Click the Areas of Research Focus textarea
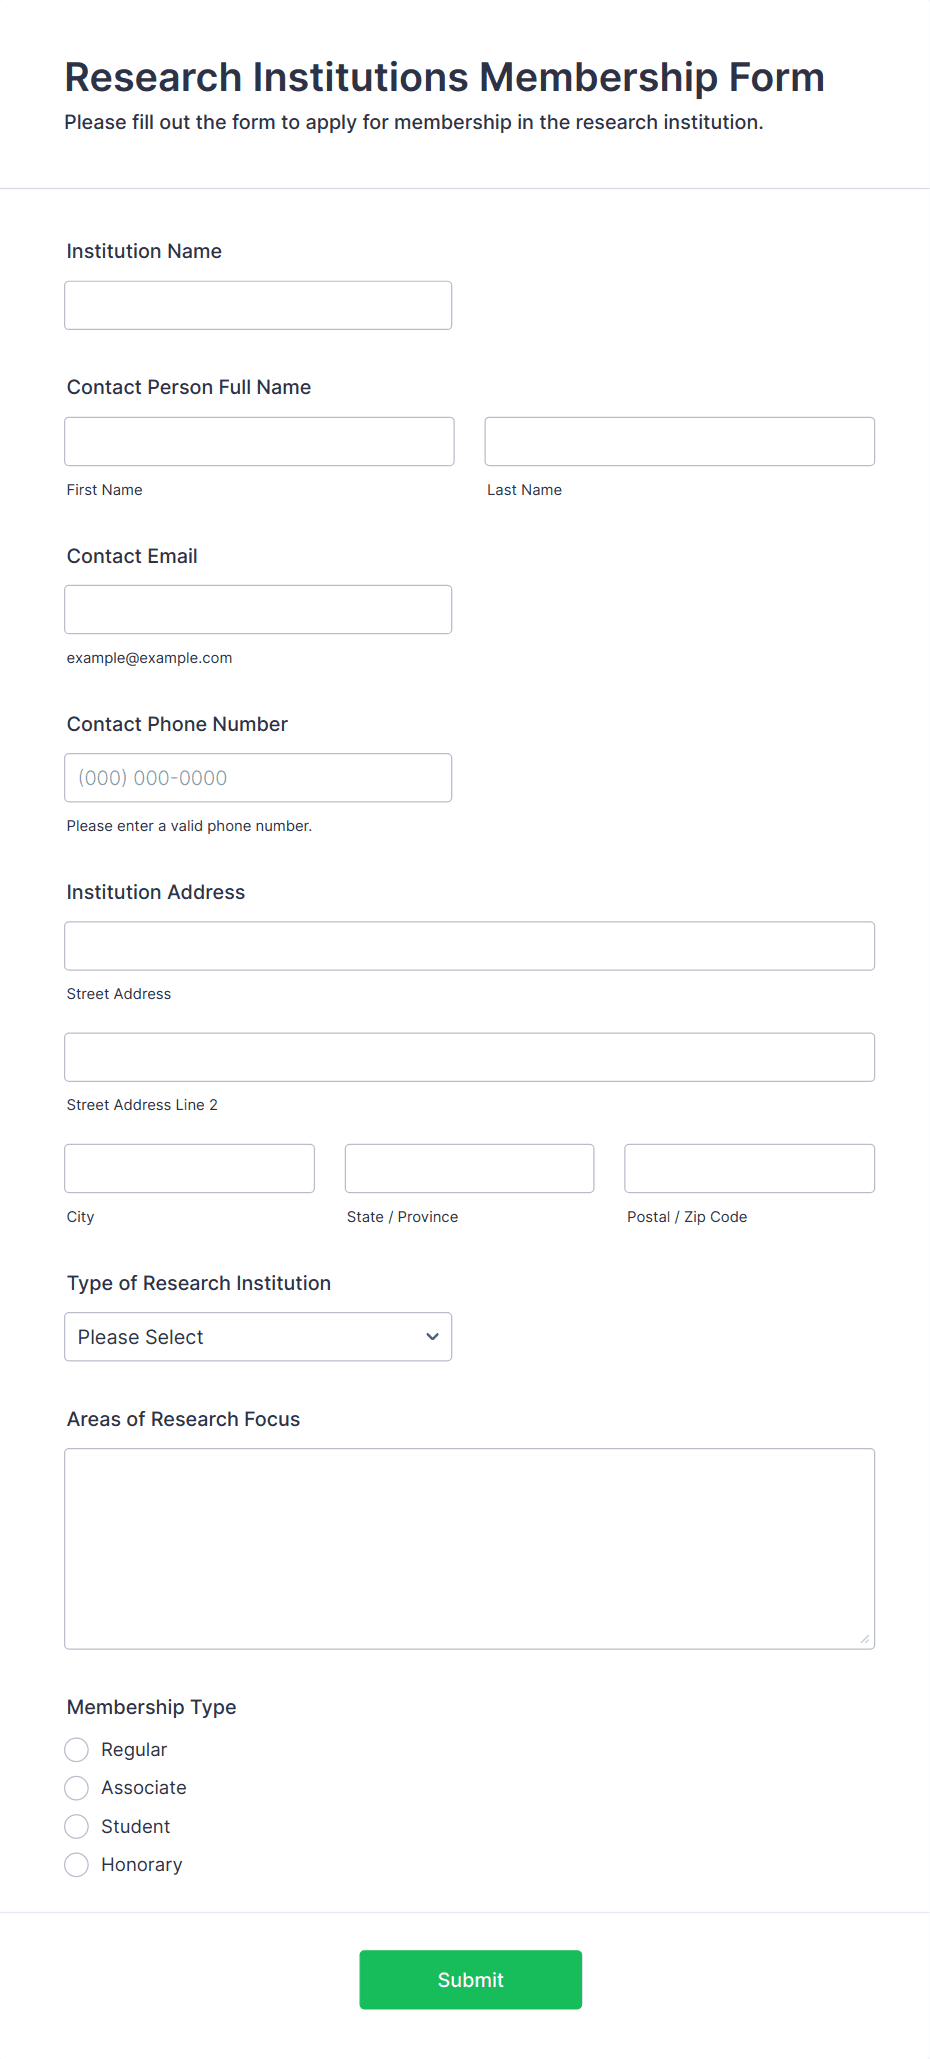The width and height of the screenshot is (930, 2059). click(x=469, y=1547)
